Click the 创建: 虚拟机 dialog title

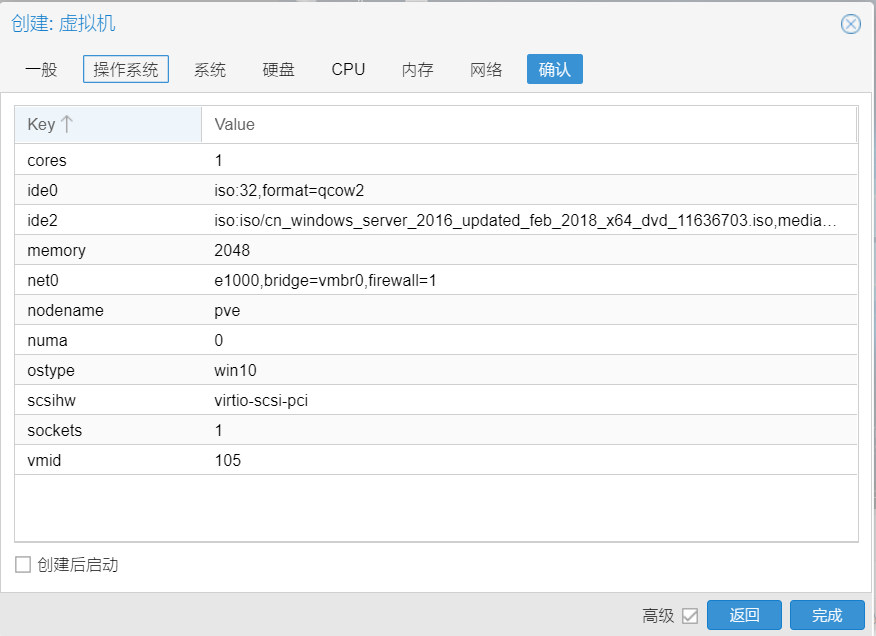point(63,23)
